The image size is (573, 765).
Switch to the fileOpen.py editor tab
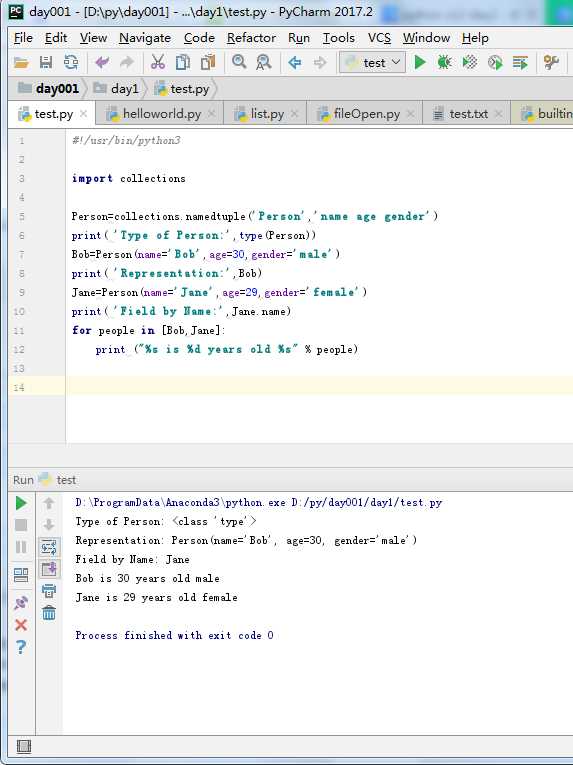coord(365,114)
